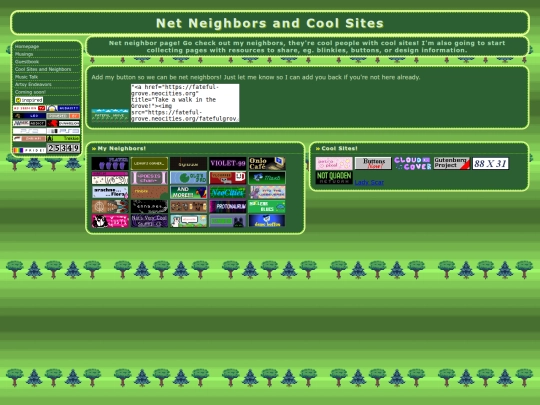The image size is (540, 405).
Task: Open the Homepage link in the sidebar
Action: coord(27,46)
